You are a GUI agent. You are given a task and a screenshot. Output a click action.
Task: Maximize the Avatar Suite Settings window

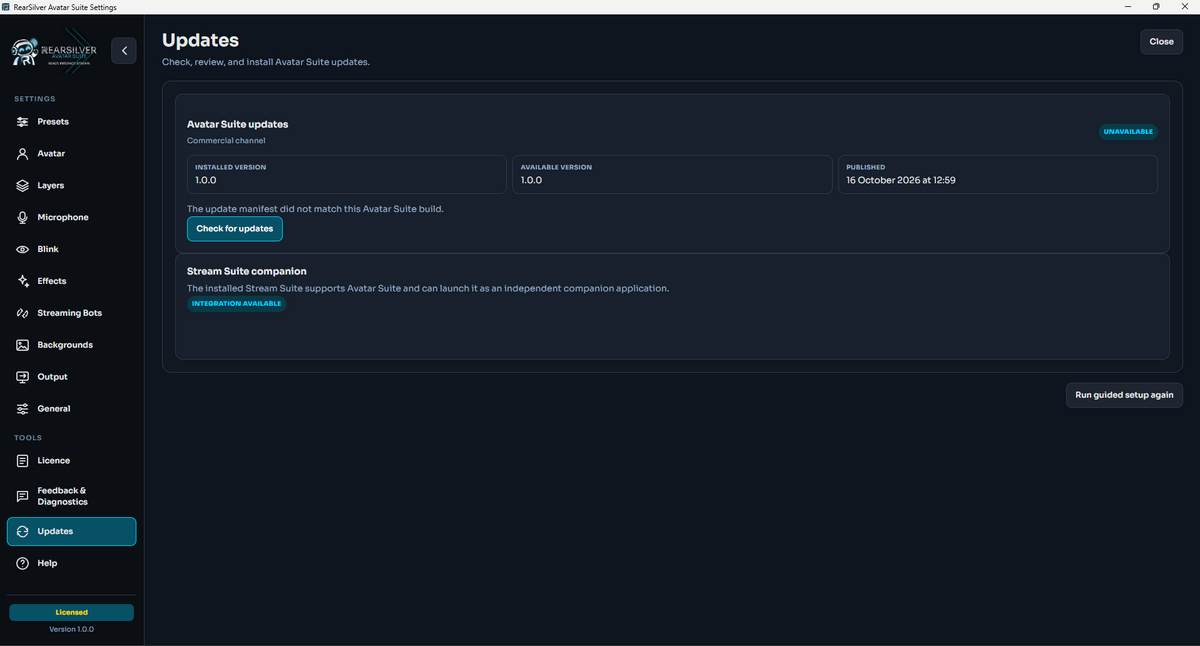pyautogui.click(x=1156, y=7)
